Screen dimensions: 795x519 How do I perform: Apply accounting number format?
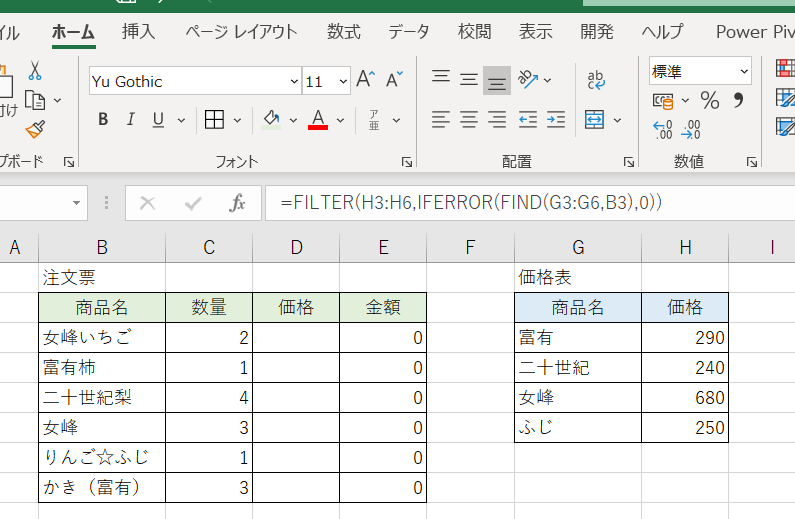(663, 101)
